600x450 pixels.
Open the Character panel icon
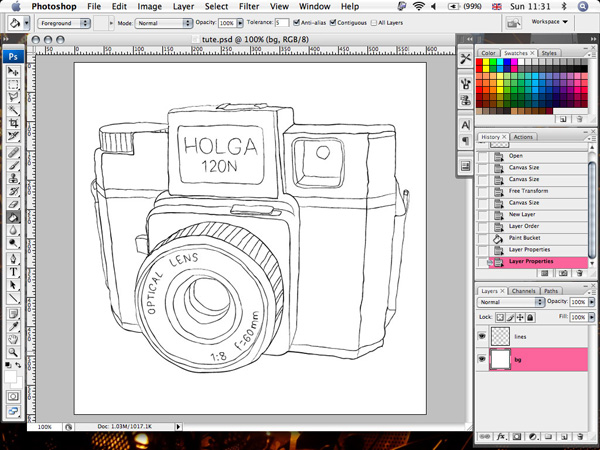466,125
